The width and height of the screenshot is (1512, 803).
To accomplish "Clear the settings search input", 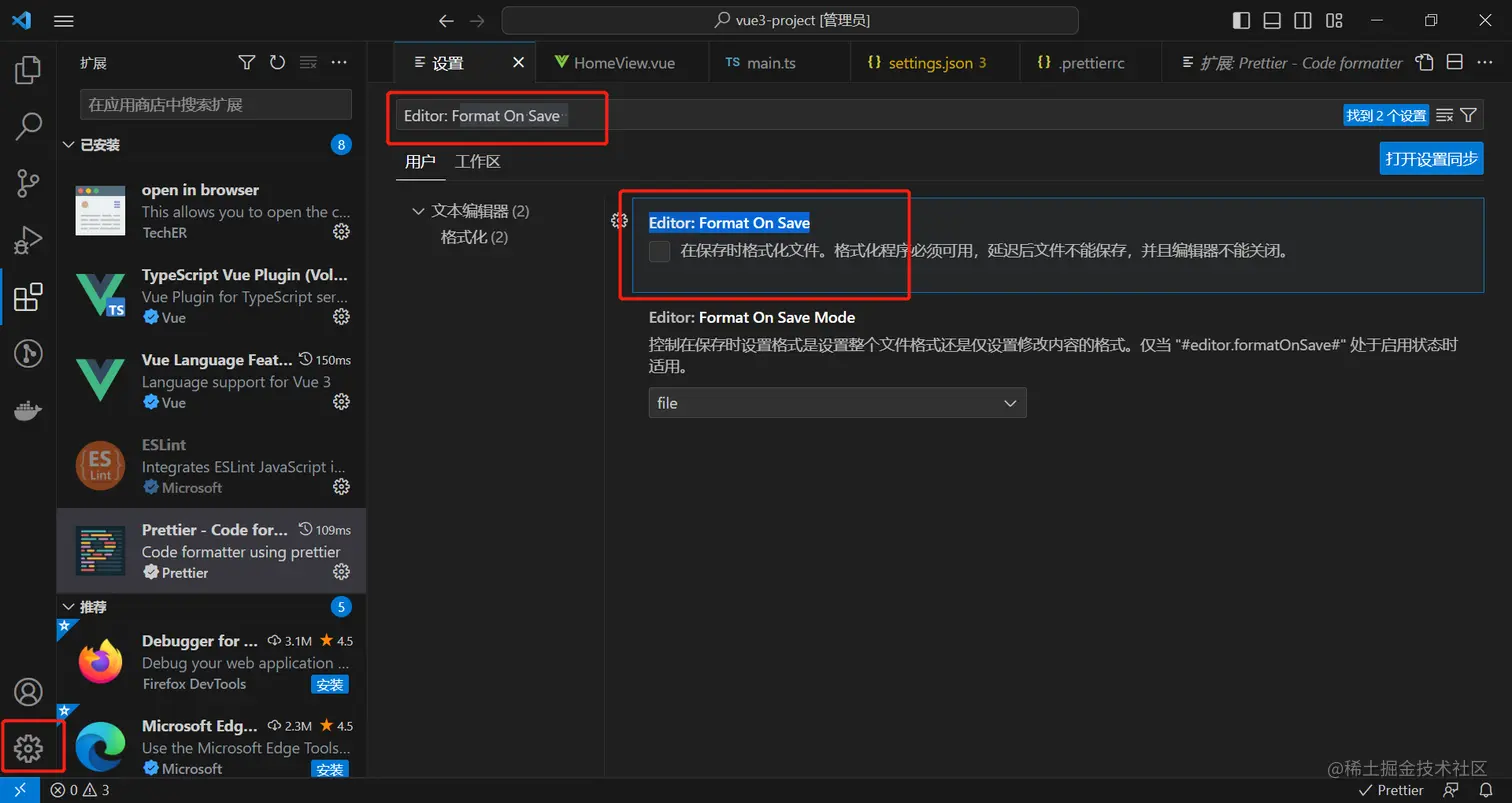I will tap(1444, 115).
